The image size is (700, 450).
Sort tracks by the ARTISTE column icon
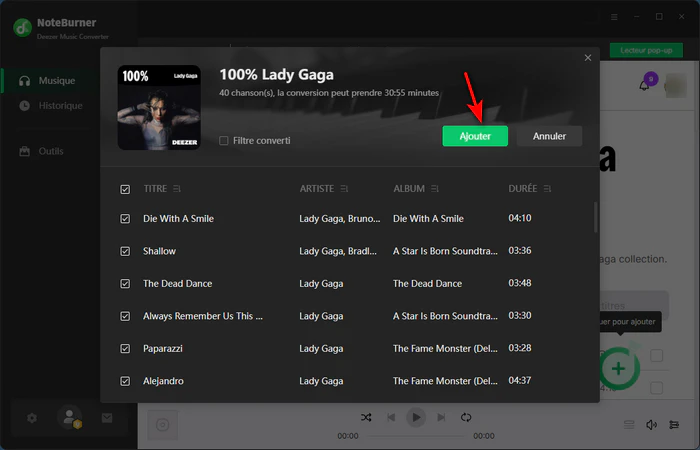pos(344,189)
